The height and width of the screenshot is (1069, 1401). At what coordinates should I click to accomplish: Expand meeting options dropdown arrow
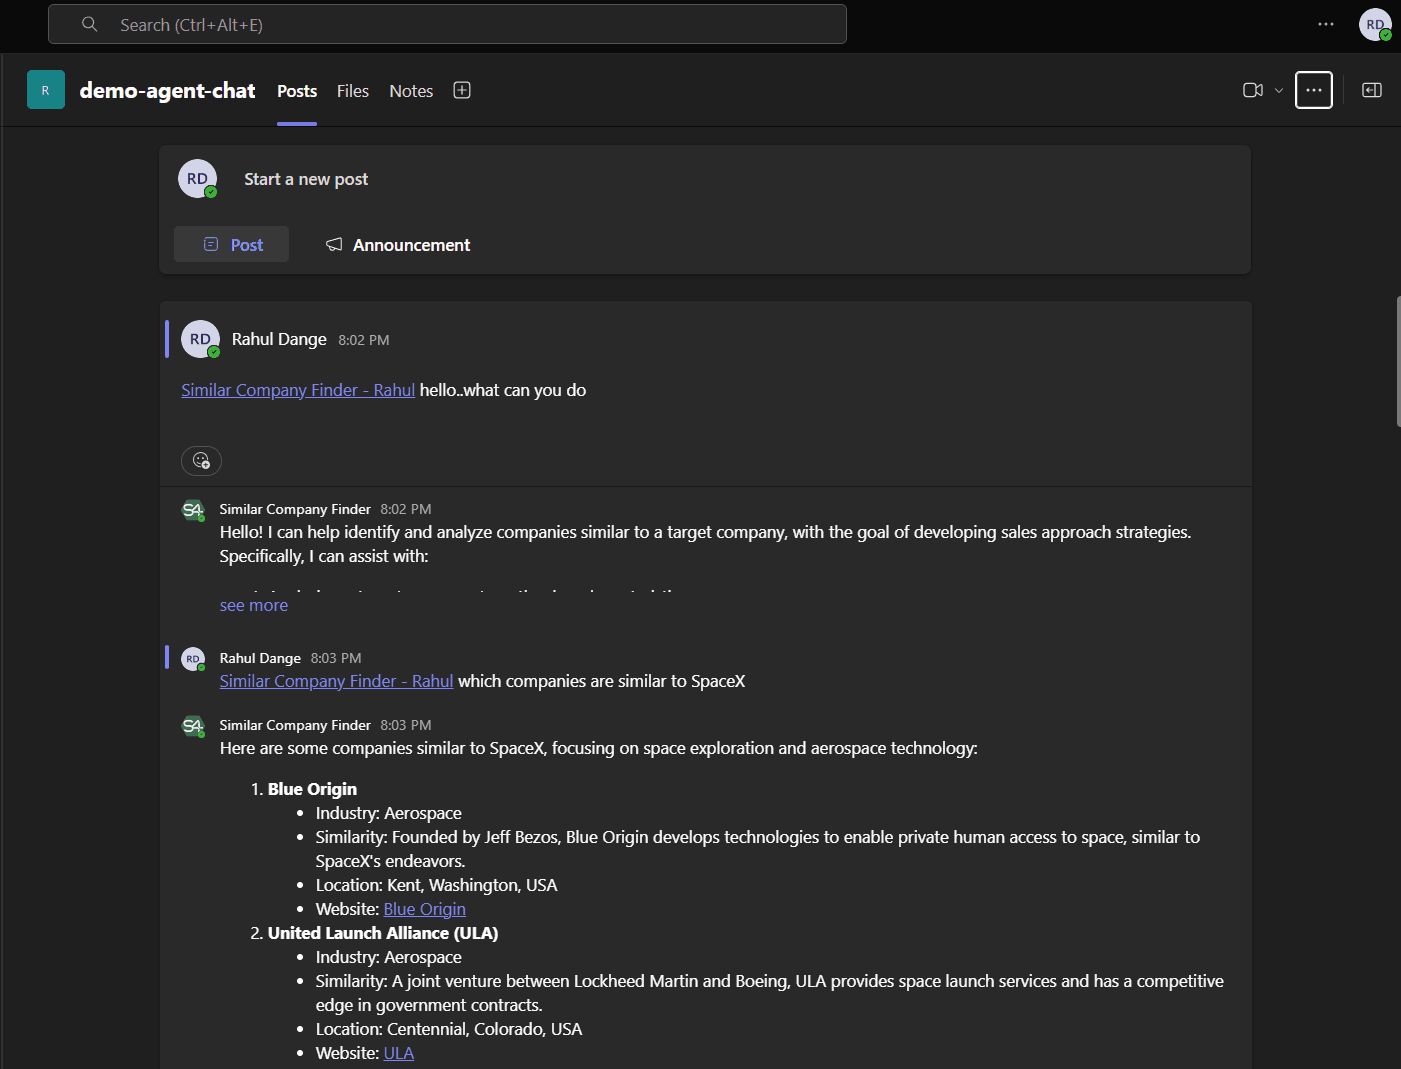tap(1279, 90)
